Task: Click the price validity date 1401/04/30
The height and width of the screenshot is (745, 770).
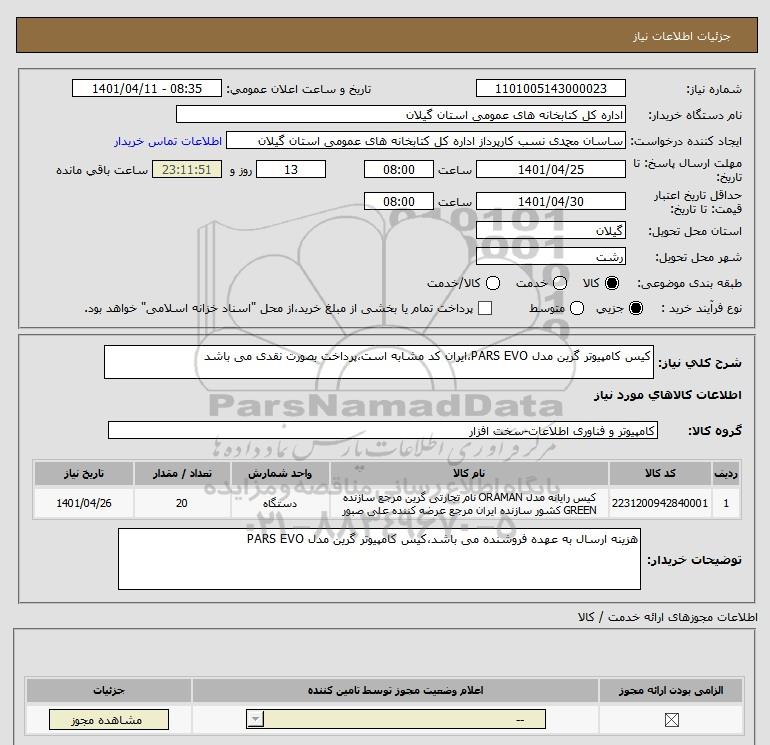Action: click(x=550, y=201)
